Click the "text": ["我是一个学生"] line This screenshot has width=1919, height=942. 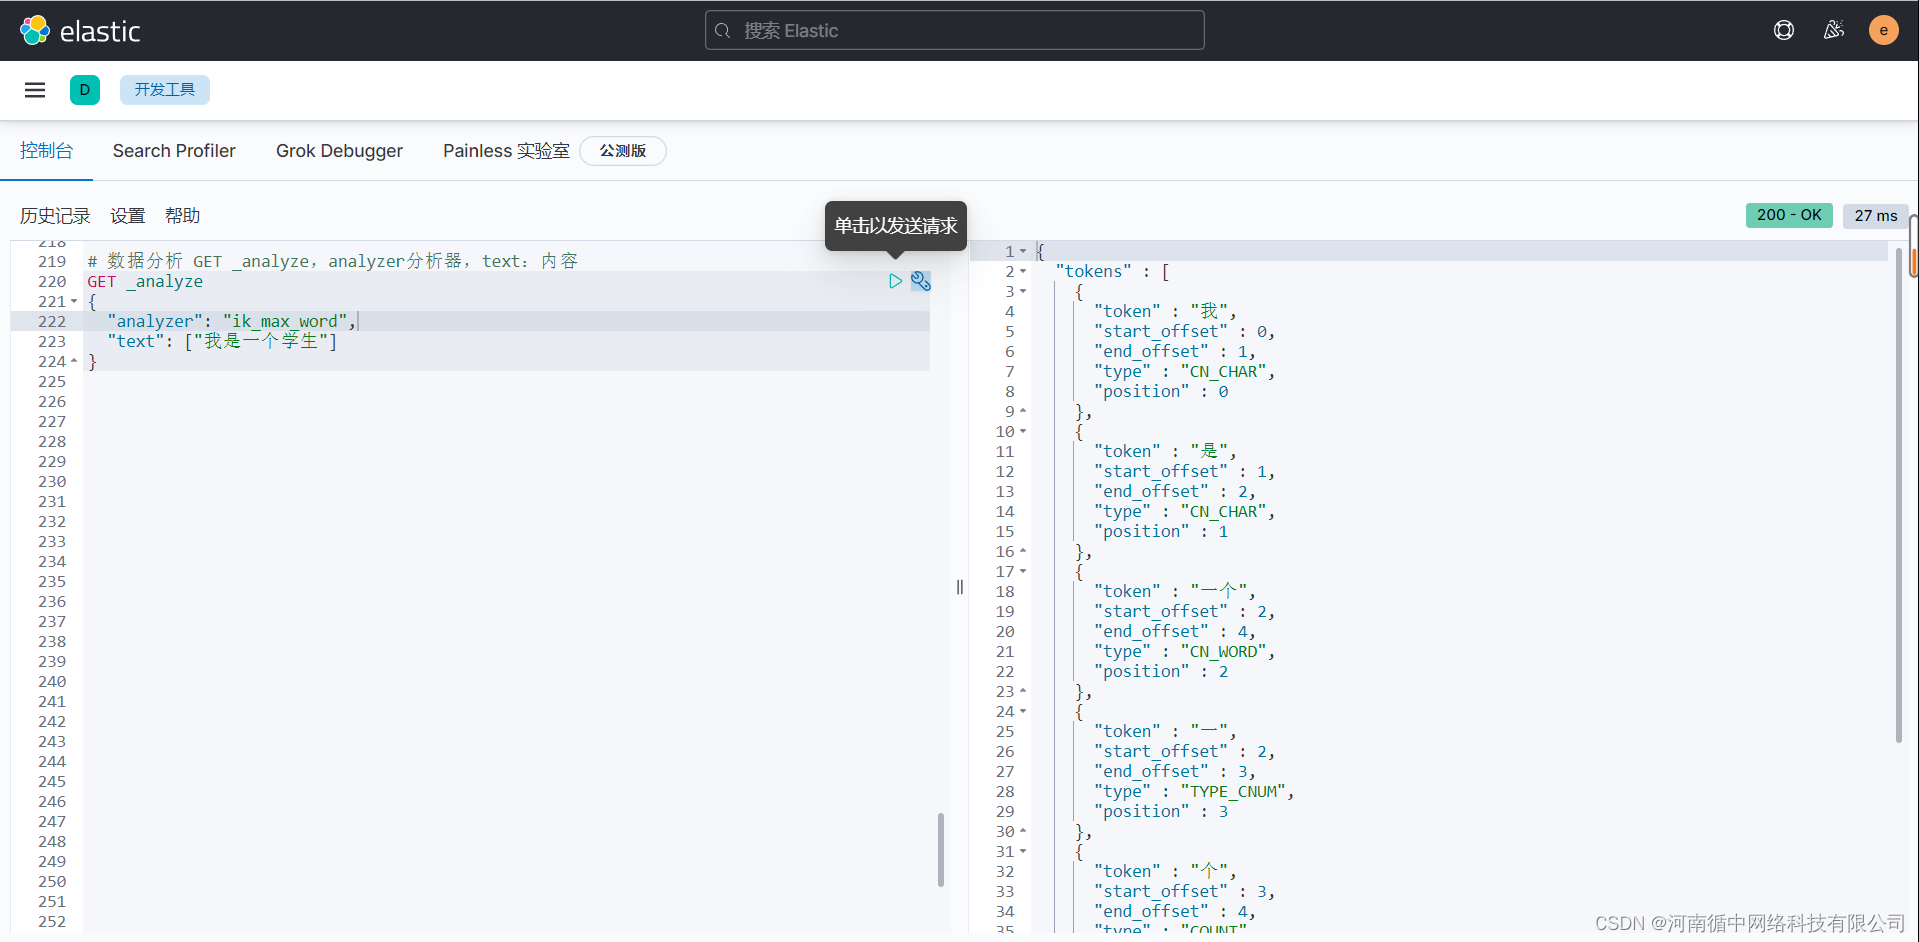(222, 341)
